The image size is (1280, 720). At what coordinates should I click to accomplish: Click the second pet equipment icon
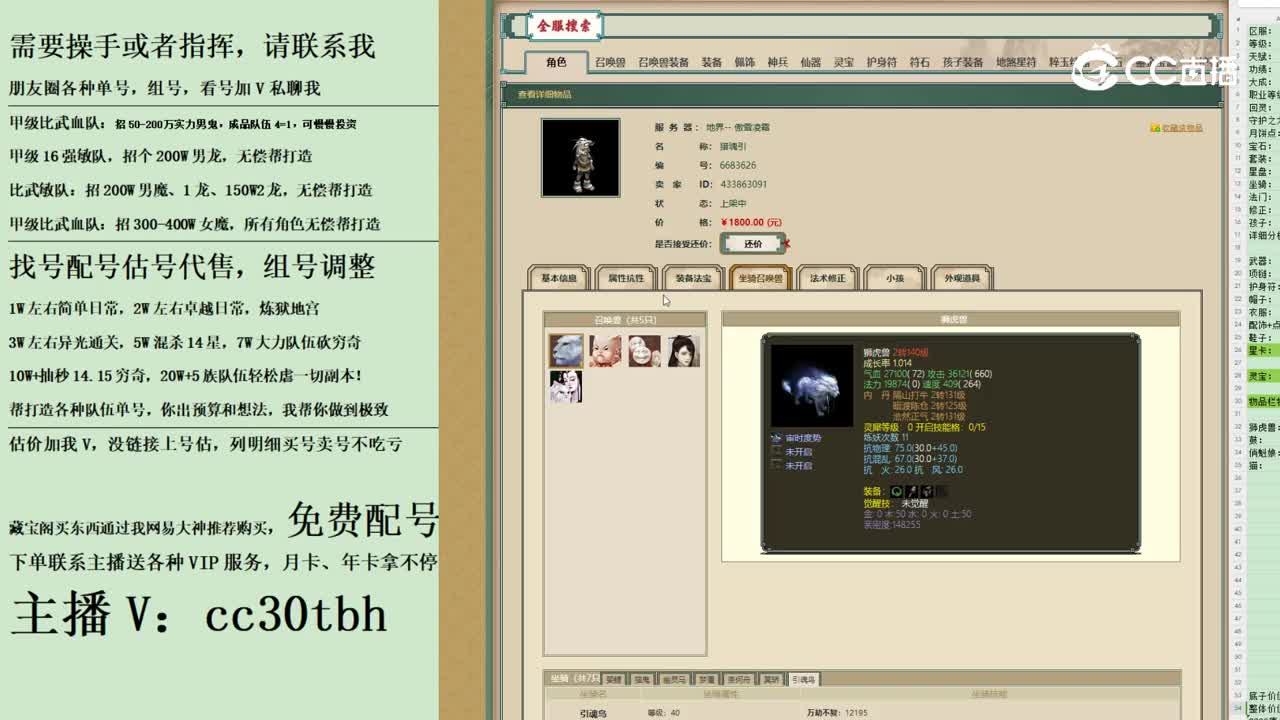912,491
